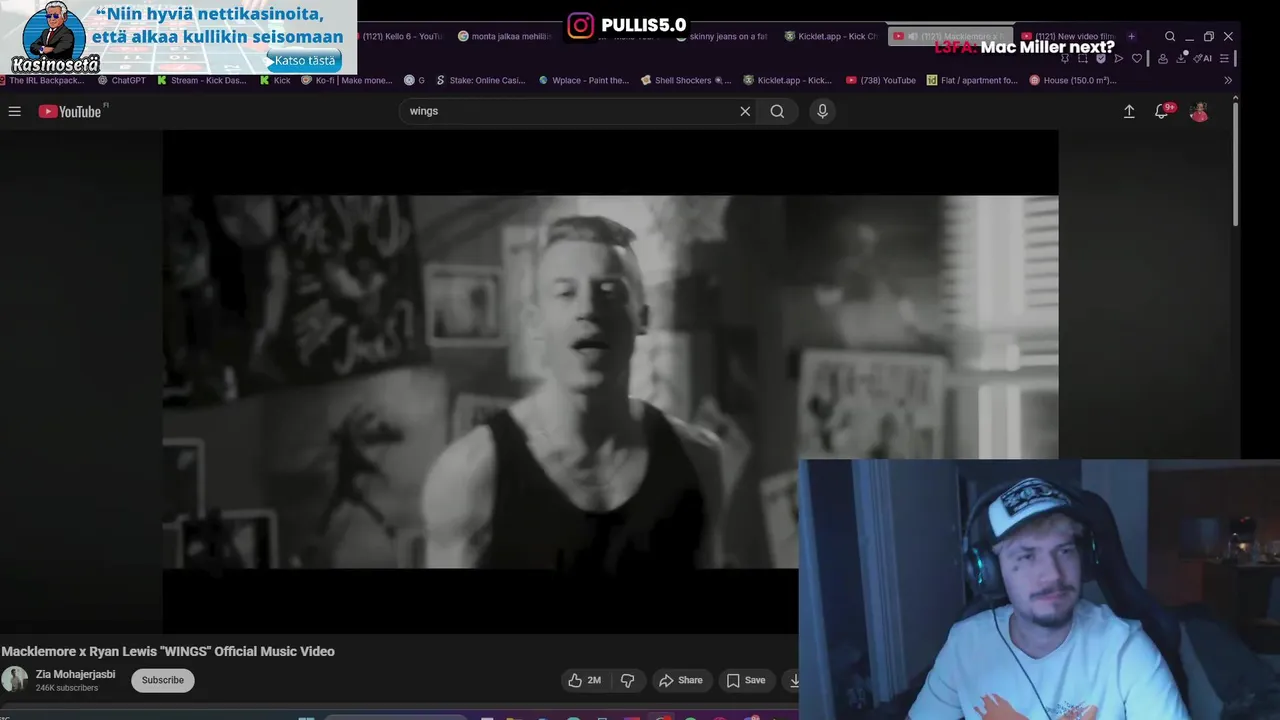The height and width of the screenshot is (720, 1280).
Task: Click the magnifier search button
Action: tap(777, 111)
